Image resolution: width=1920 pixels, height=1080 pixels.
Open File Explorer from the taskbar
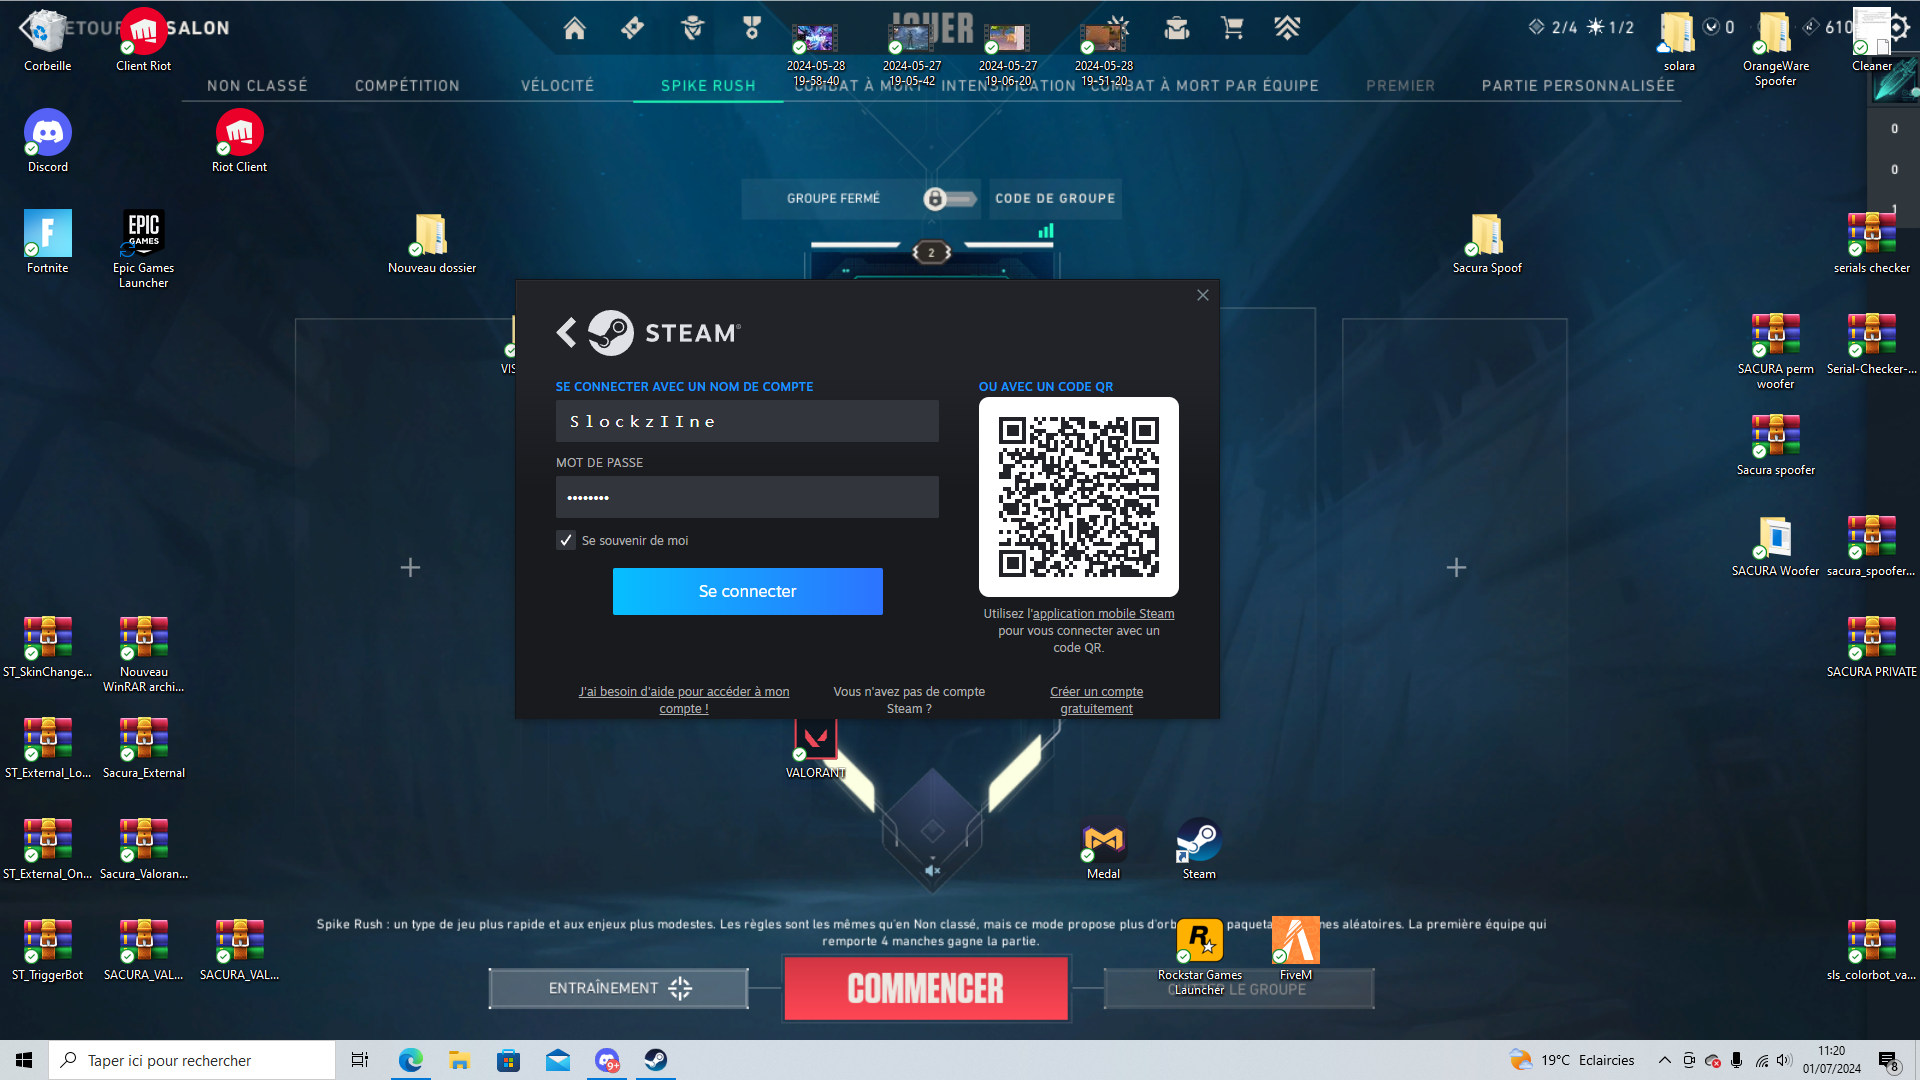pos(459,1060)
